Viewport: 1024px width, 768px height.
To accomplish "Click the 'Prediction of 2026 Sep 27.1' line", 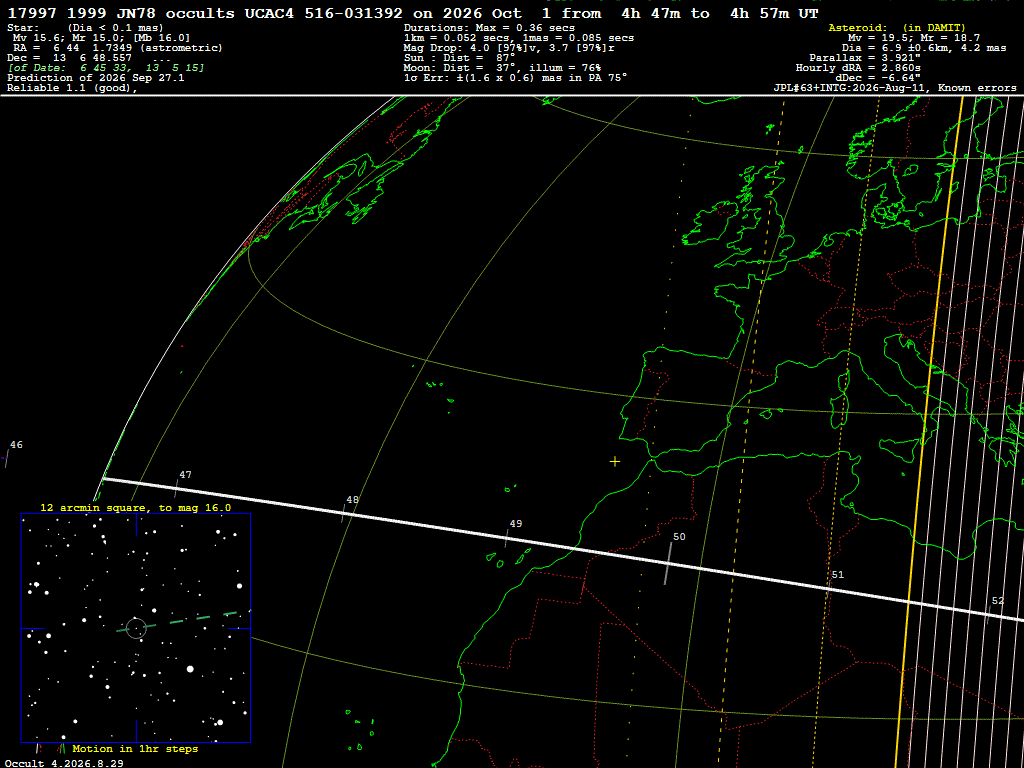I will pyautogui.click(x=95, y=78).
